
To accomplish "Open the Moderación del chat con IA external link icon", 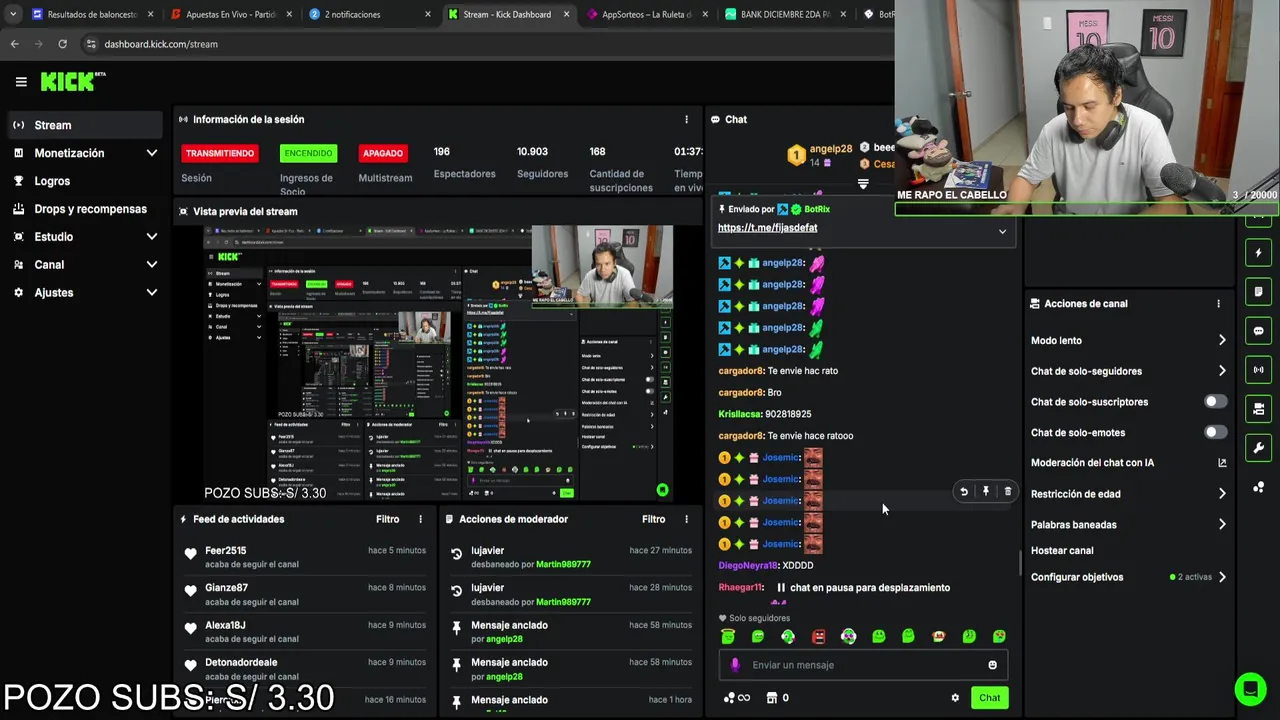I will point(1222,463).
